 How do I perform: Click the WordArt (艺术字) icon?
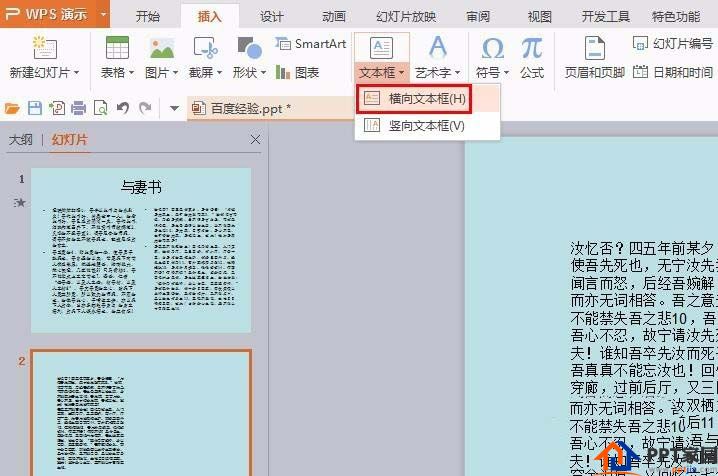(x=437, y=47)
